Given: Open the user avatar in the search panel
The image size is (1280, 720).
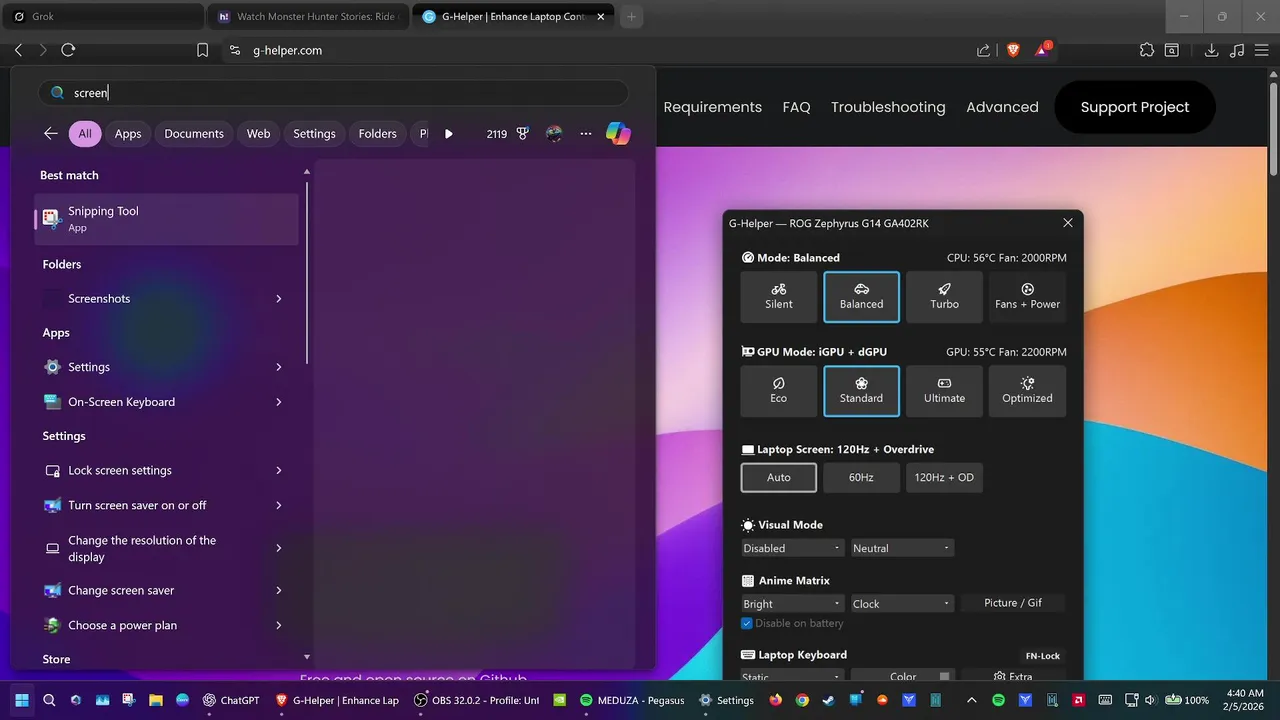Looking at the screenshot, I should click(x=554, y=134).
